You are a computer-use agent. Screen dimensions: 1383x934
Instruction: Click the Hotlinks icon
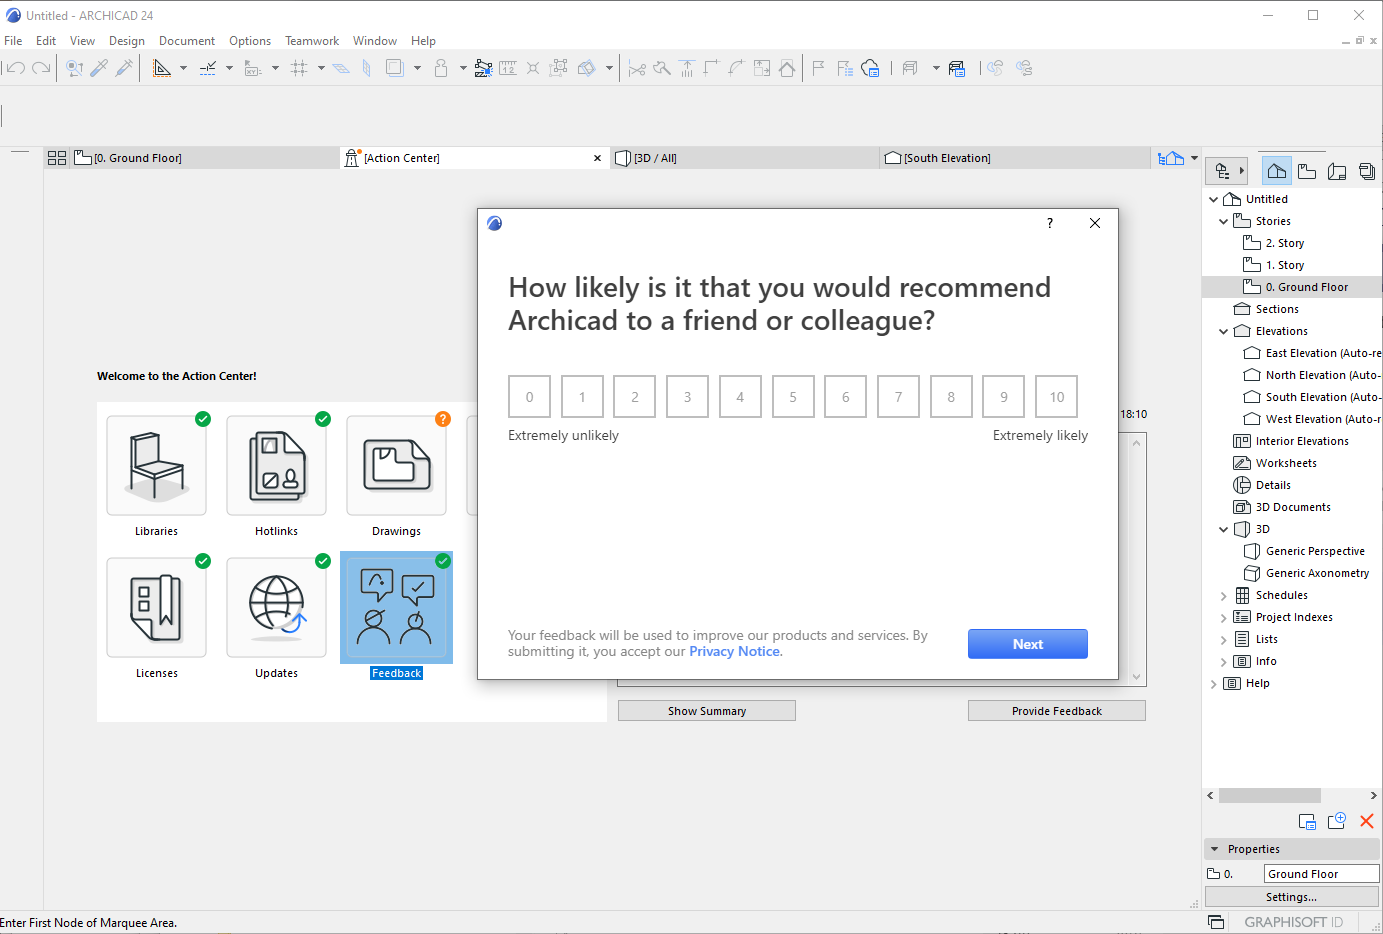[x=276, y=466]
